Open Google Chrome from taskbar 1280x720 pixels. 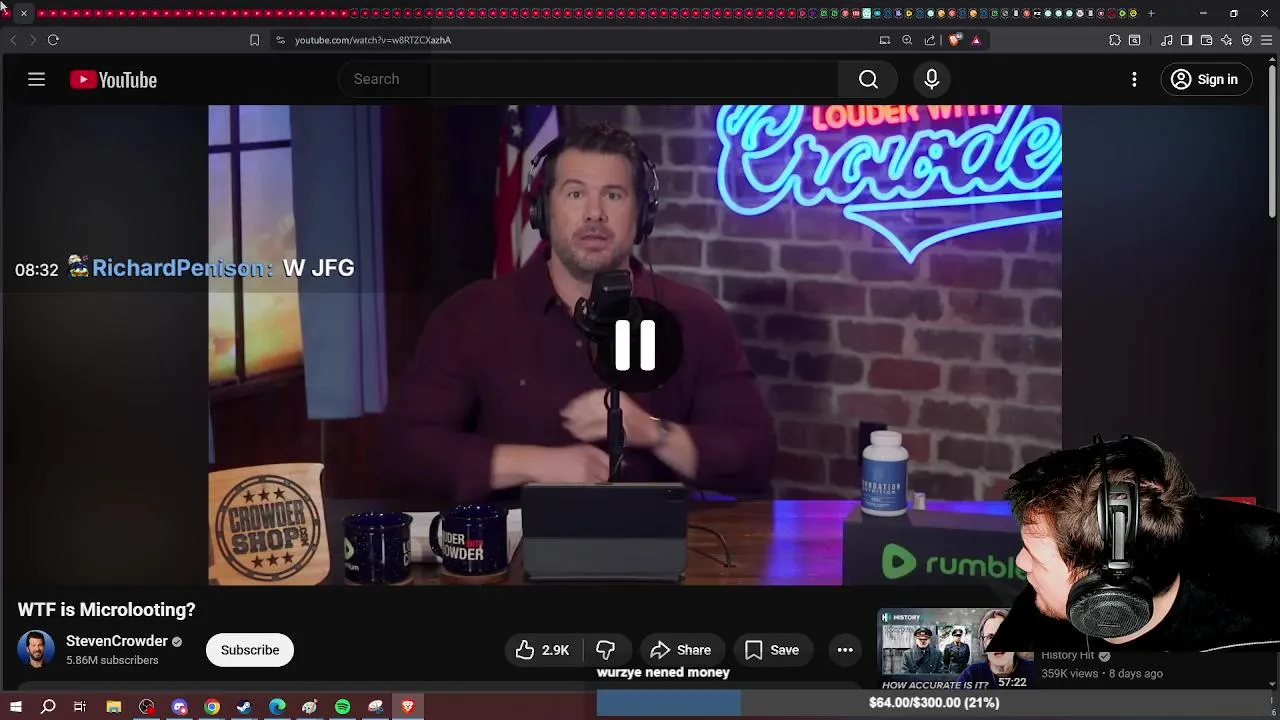[212, 707]
